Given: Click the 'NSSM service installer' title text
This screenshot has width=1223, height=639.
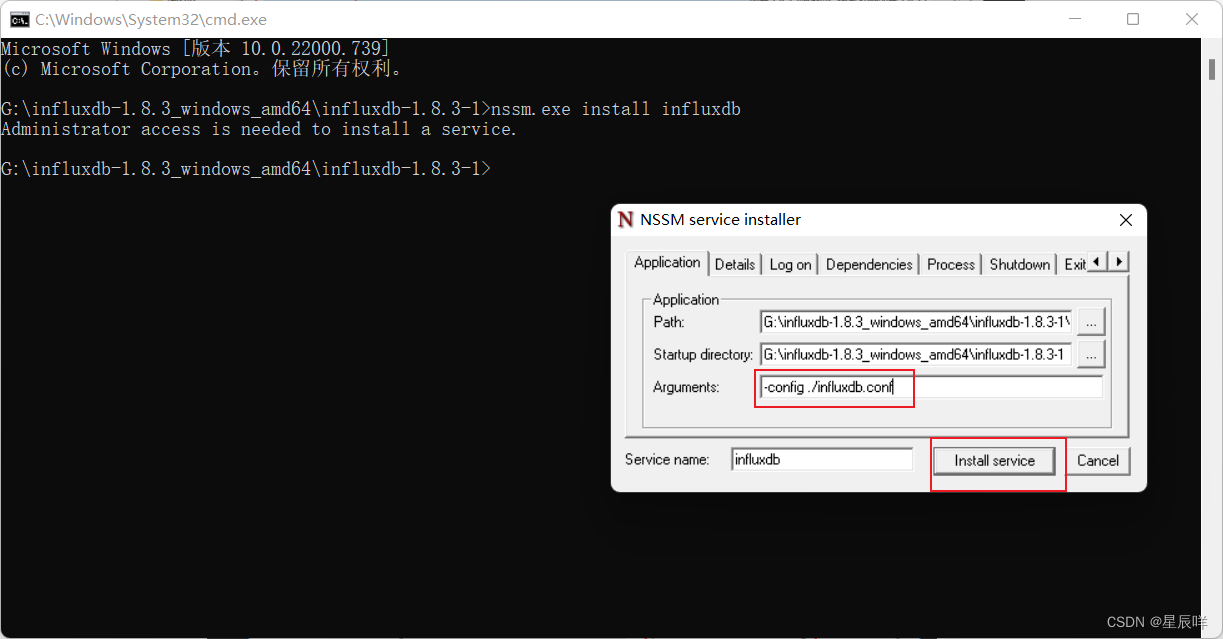Looking at the screenshot, I should click(x=721, y=220).
